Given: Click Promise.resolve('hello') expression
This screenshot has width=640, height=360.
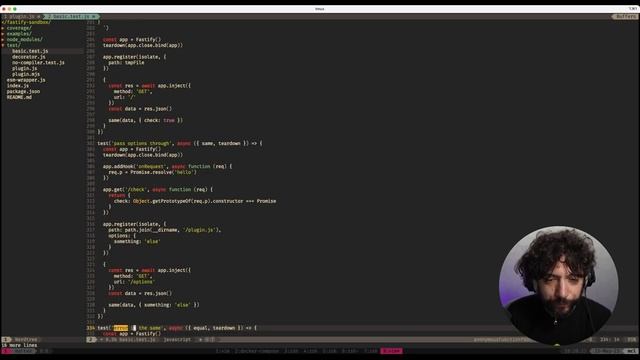Looking at the screenshot, I should pos(163,172).
